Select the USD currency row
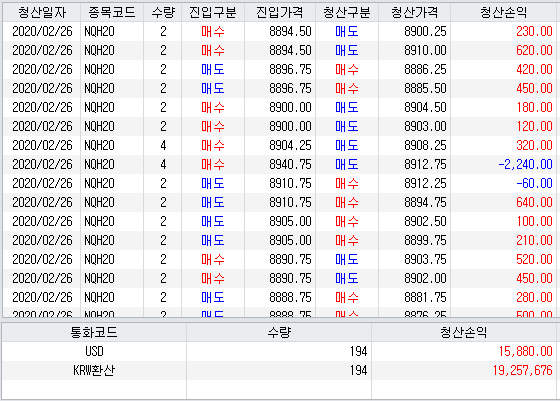The image size is (560, 401). [280, 351]
